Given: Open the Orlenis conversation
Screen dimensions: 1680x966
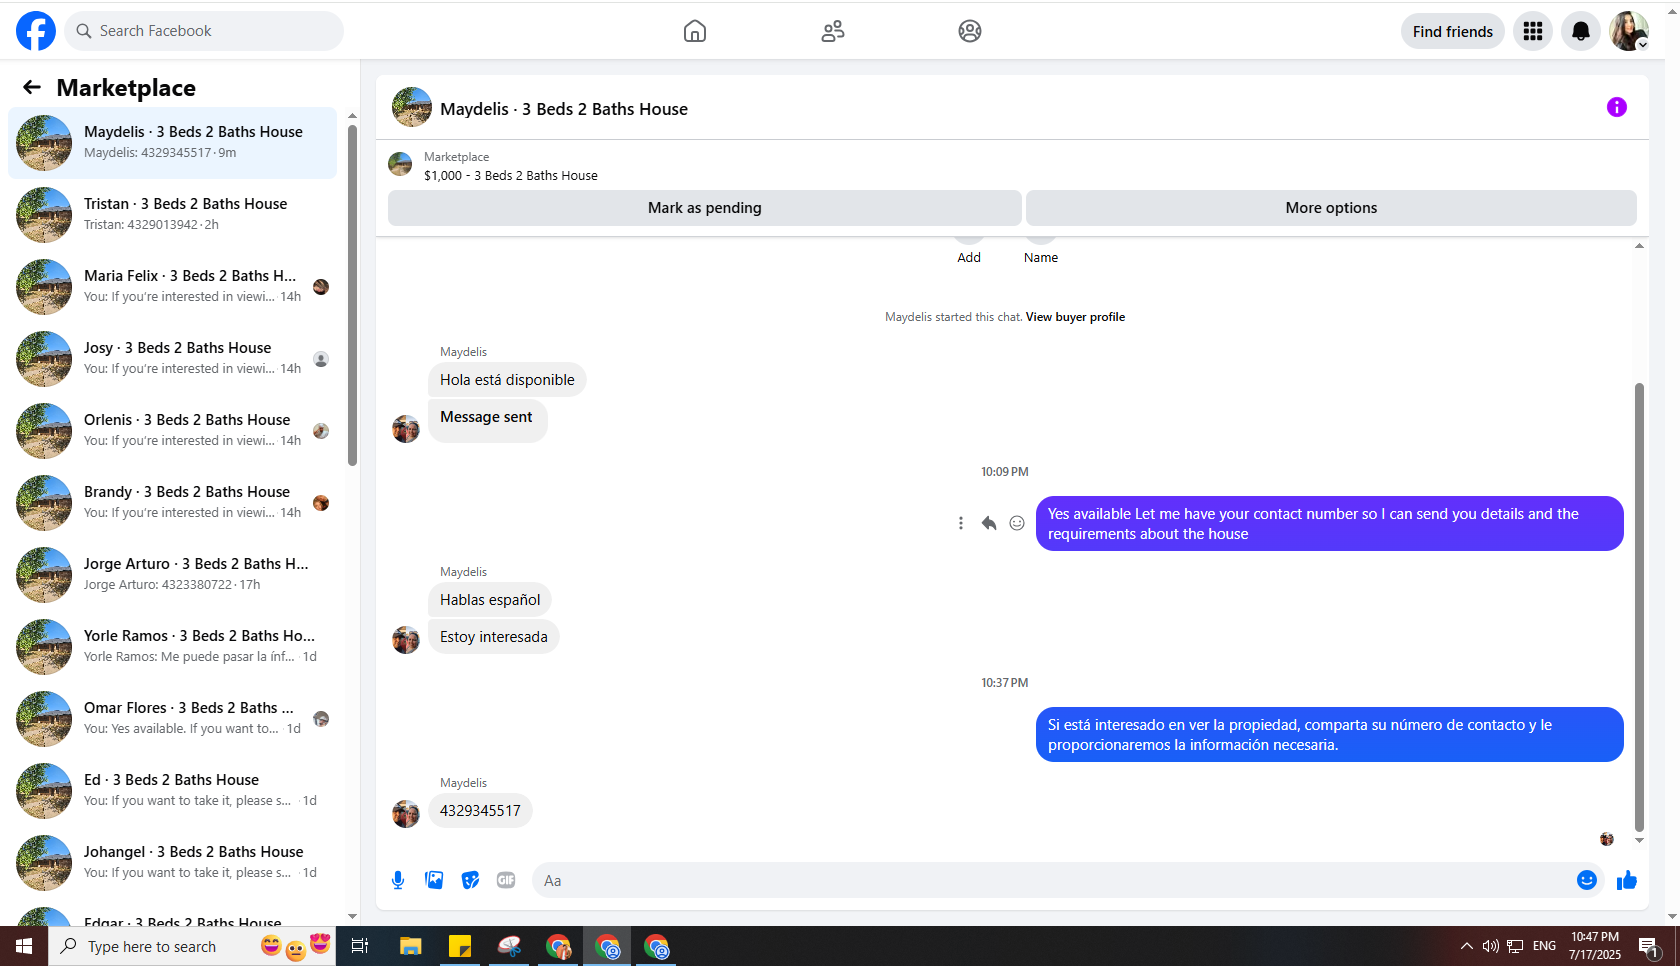Looking at the screenshot, I should pyautogui.click(x=172, y=431).
